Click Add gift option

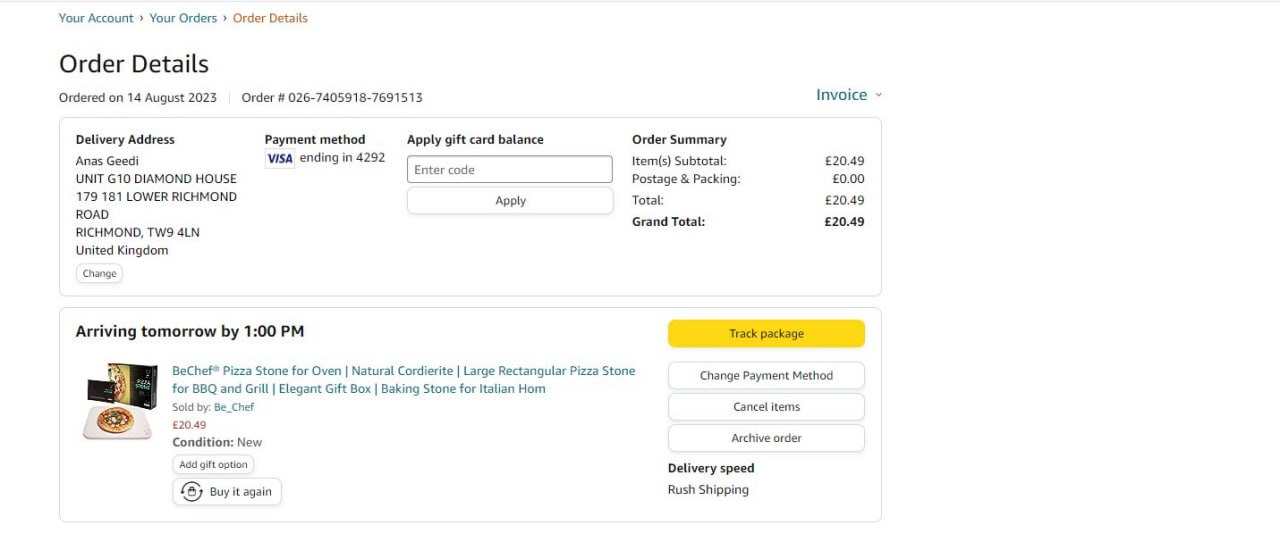(x=213, y=464)
